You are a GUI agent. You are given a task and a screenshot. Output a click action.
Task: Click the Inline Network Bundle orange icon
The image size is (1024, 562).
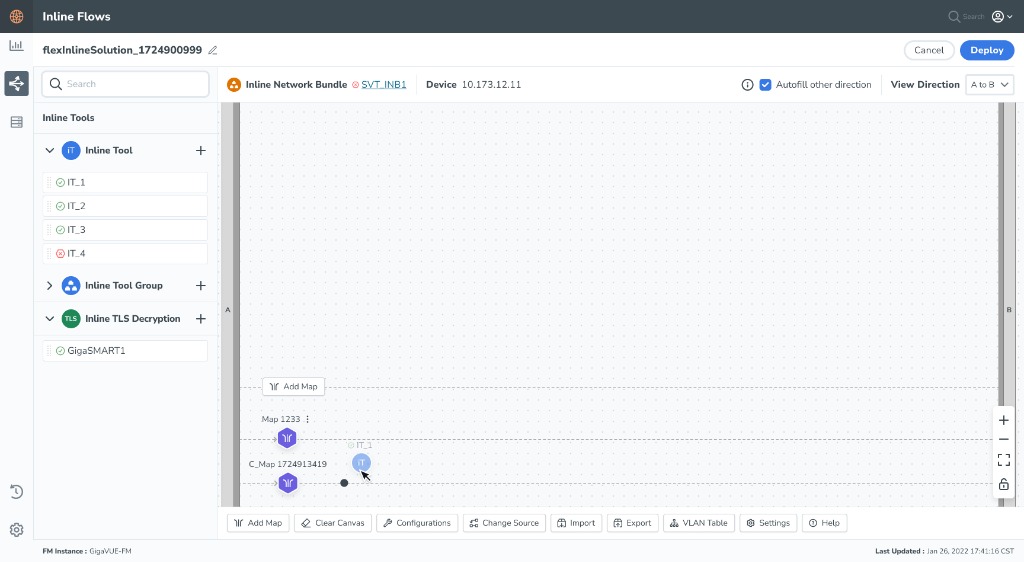(234, 85)
